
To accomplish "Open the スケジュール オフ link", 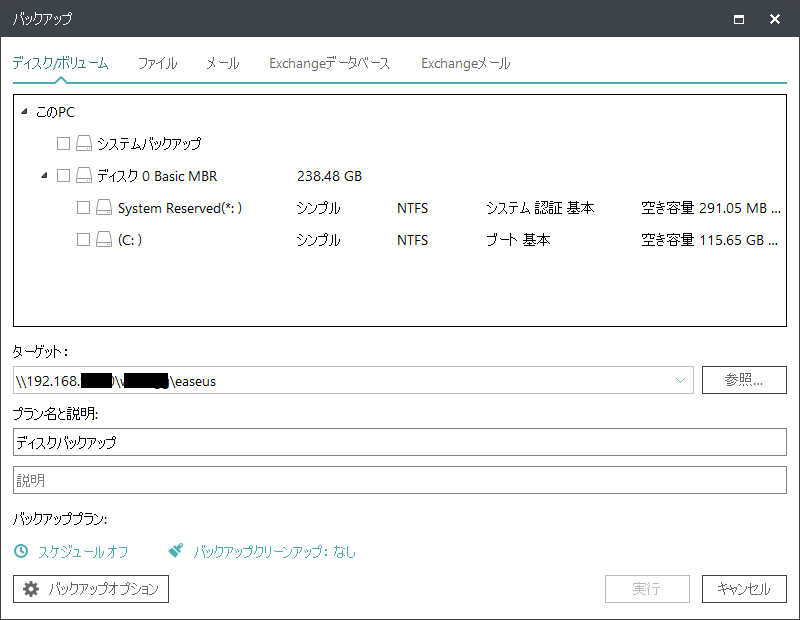I will [x=83, y=551].
